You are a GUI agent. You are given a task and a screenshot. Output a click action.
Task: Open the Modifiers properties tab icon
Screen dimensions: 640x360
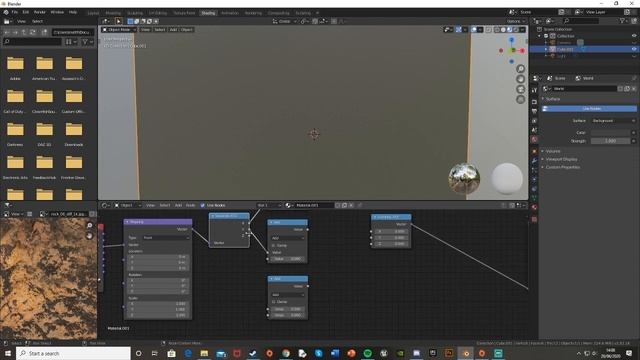coord(534,161)
